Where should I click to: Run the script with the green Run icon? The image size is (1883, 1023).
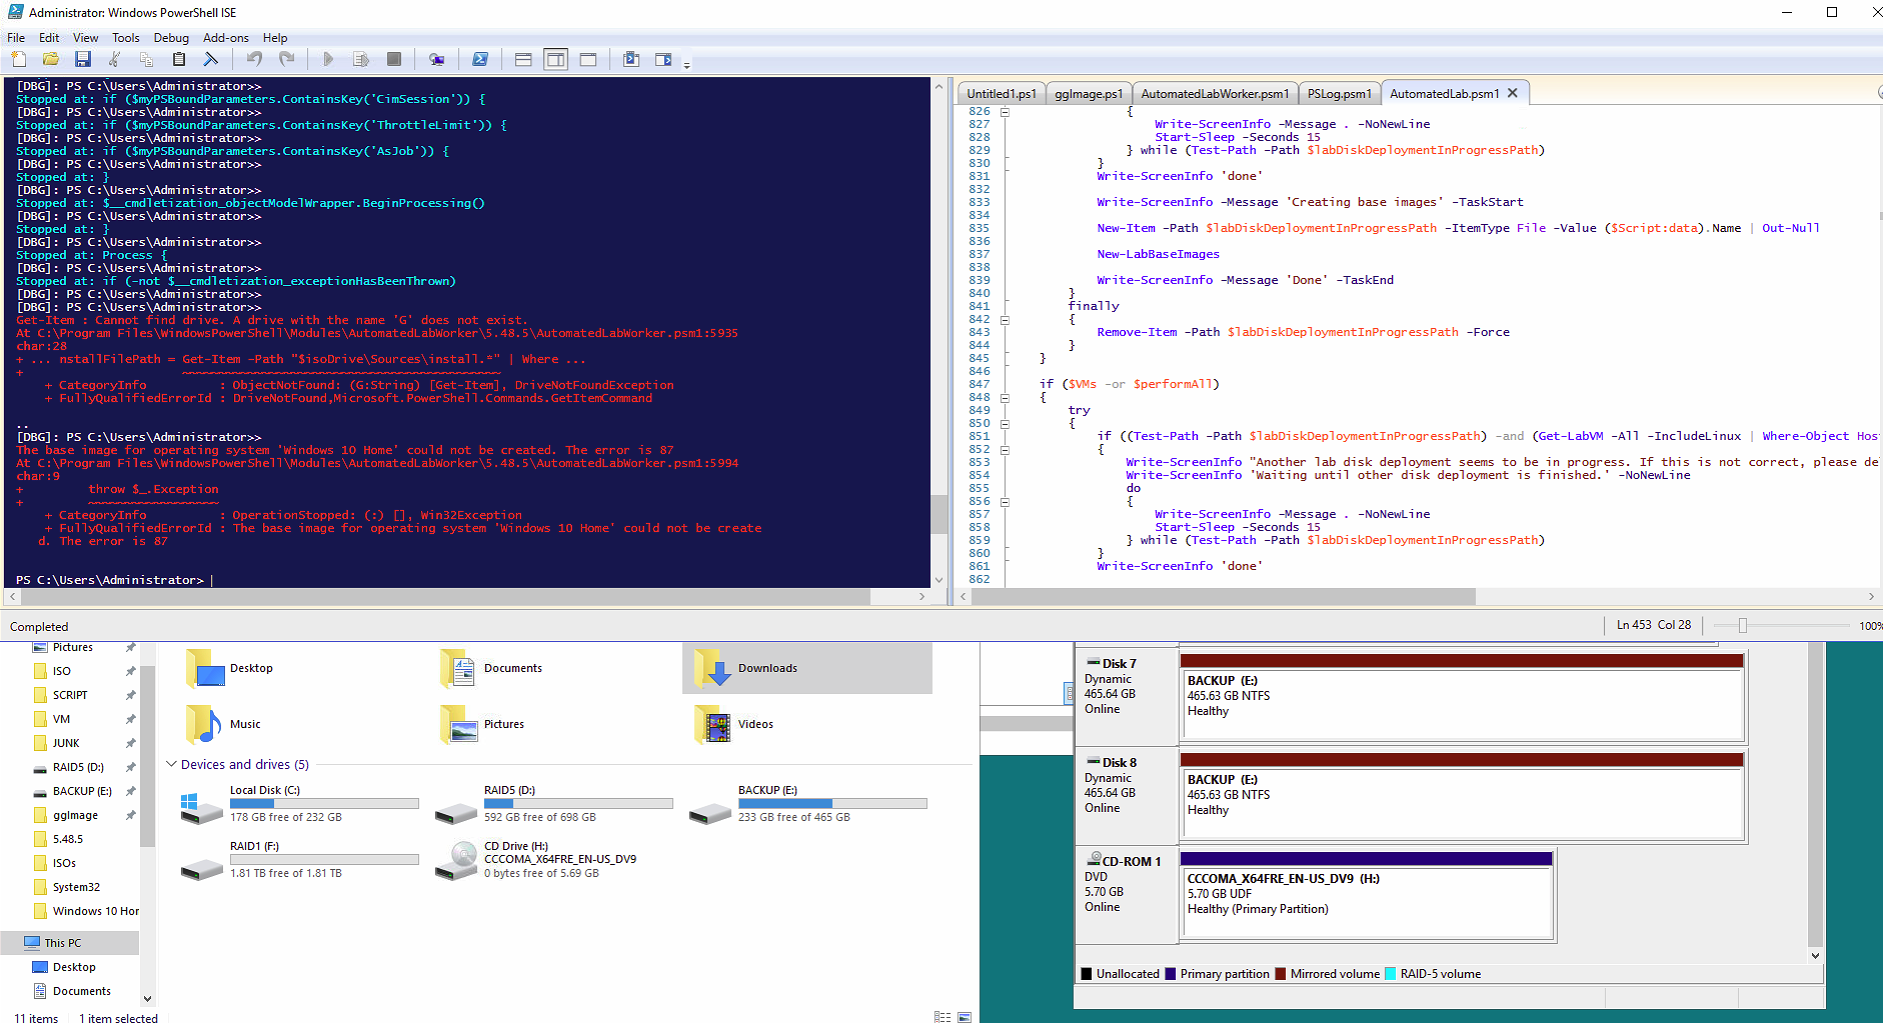point(328,59)
